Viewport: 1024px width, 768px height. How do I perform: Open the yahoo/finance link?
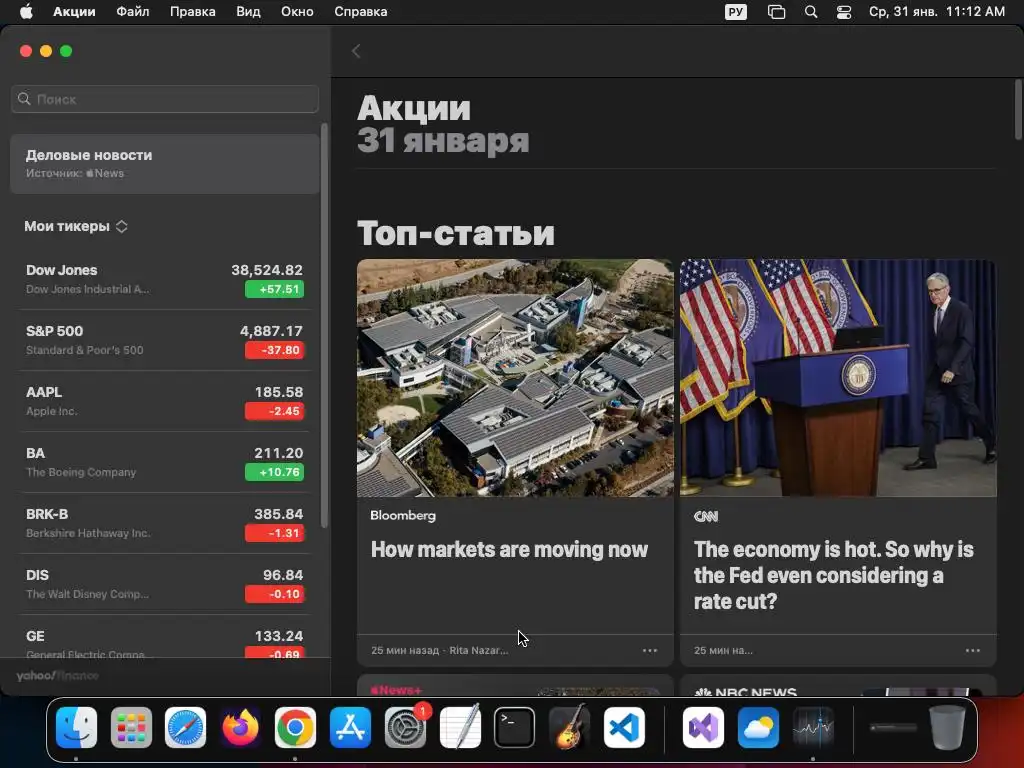[57, 675]
